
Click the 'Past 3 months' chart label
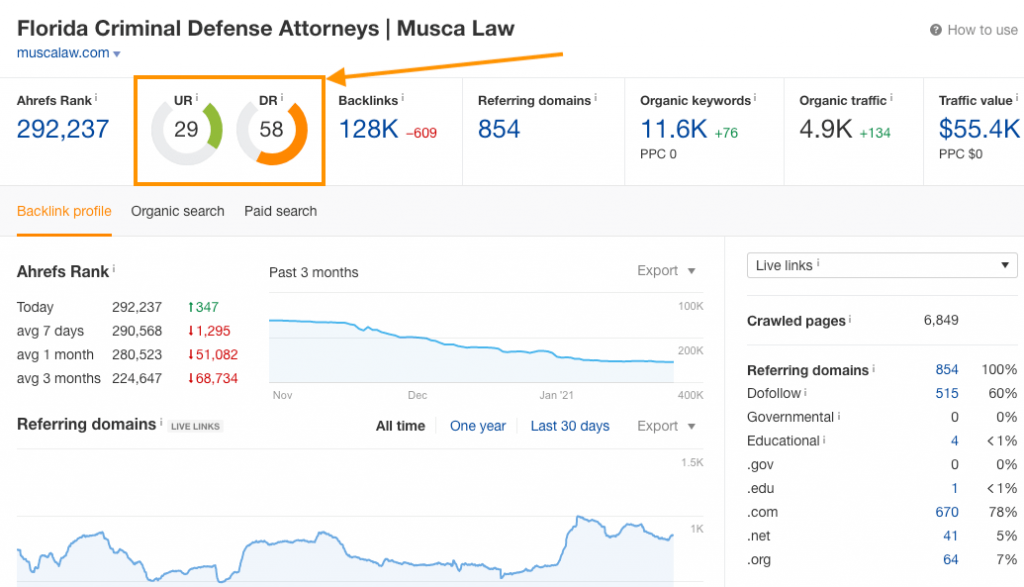point(313,272)
